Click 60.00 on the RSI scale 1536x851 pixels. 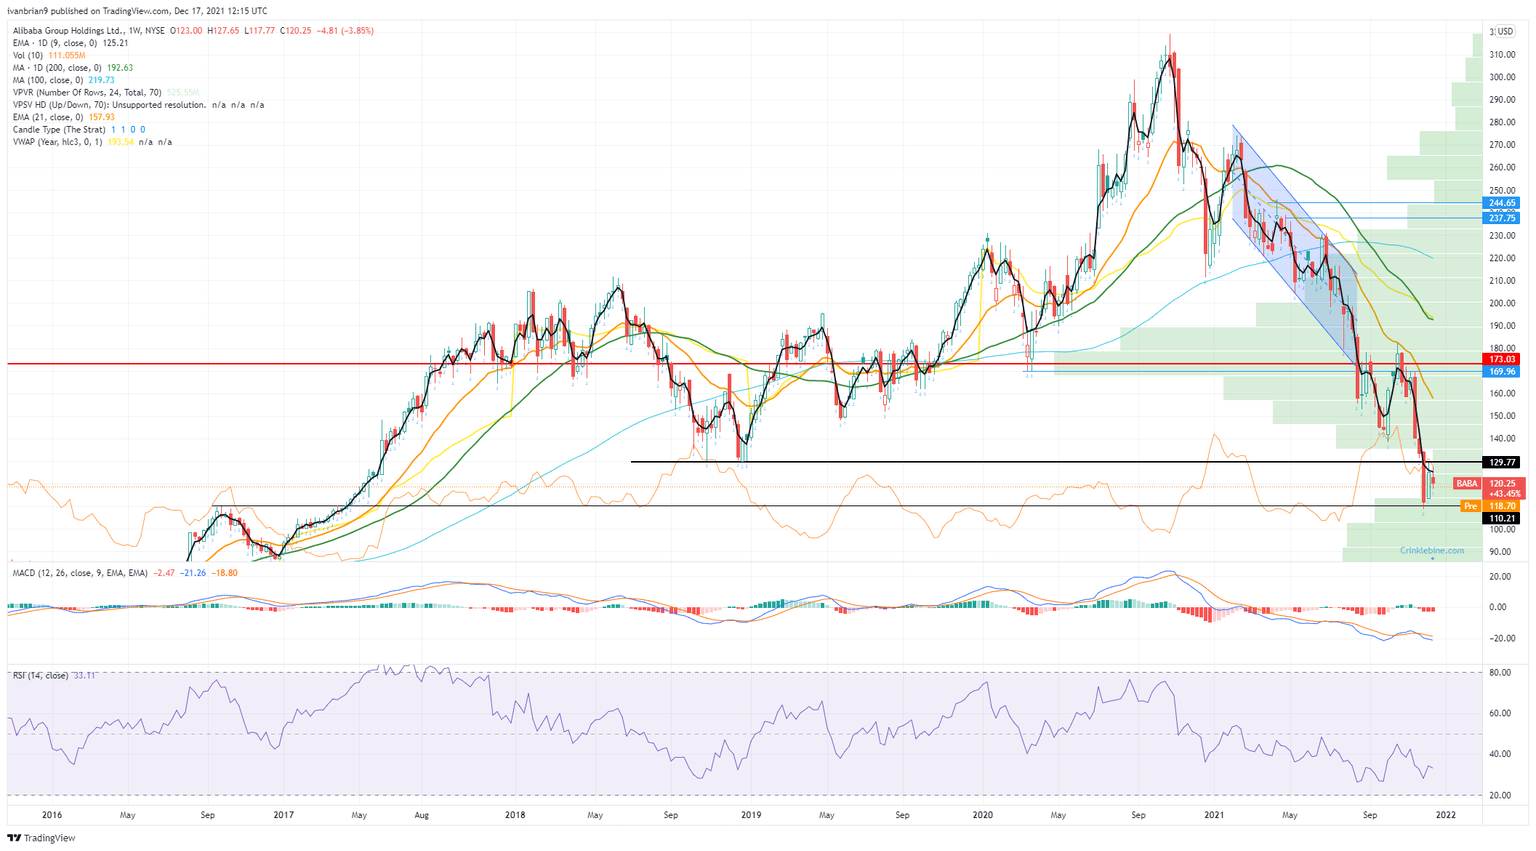[x=1500, y=714]
